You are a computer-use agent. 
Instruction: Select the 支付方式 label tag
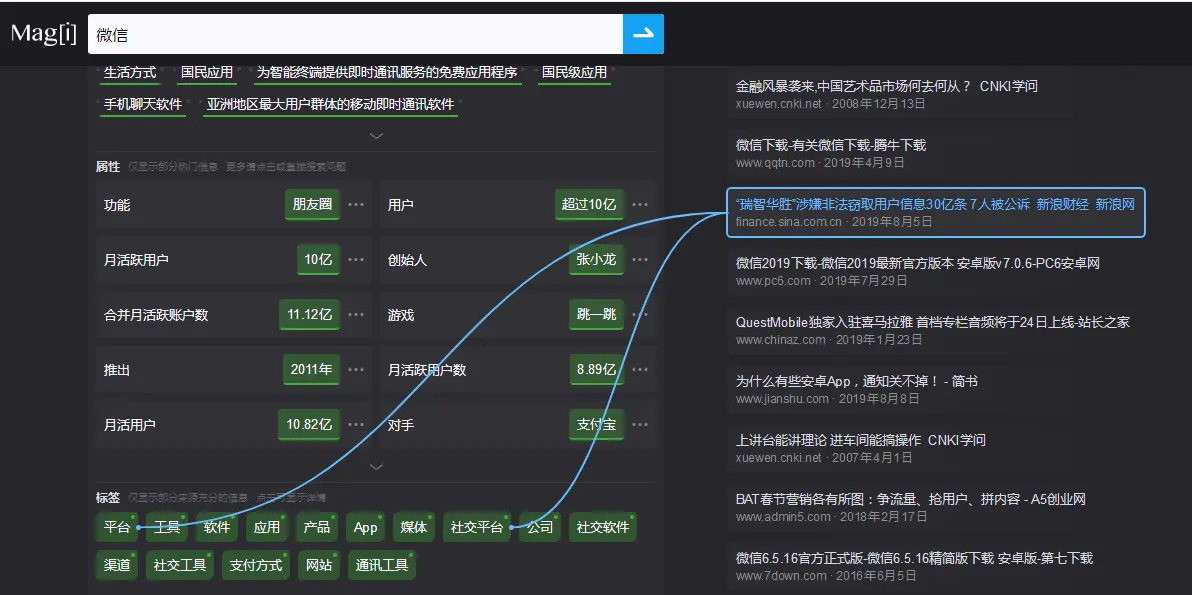point(255,565)
